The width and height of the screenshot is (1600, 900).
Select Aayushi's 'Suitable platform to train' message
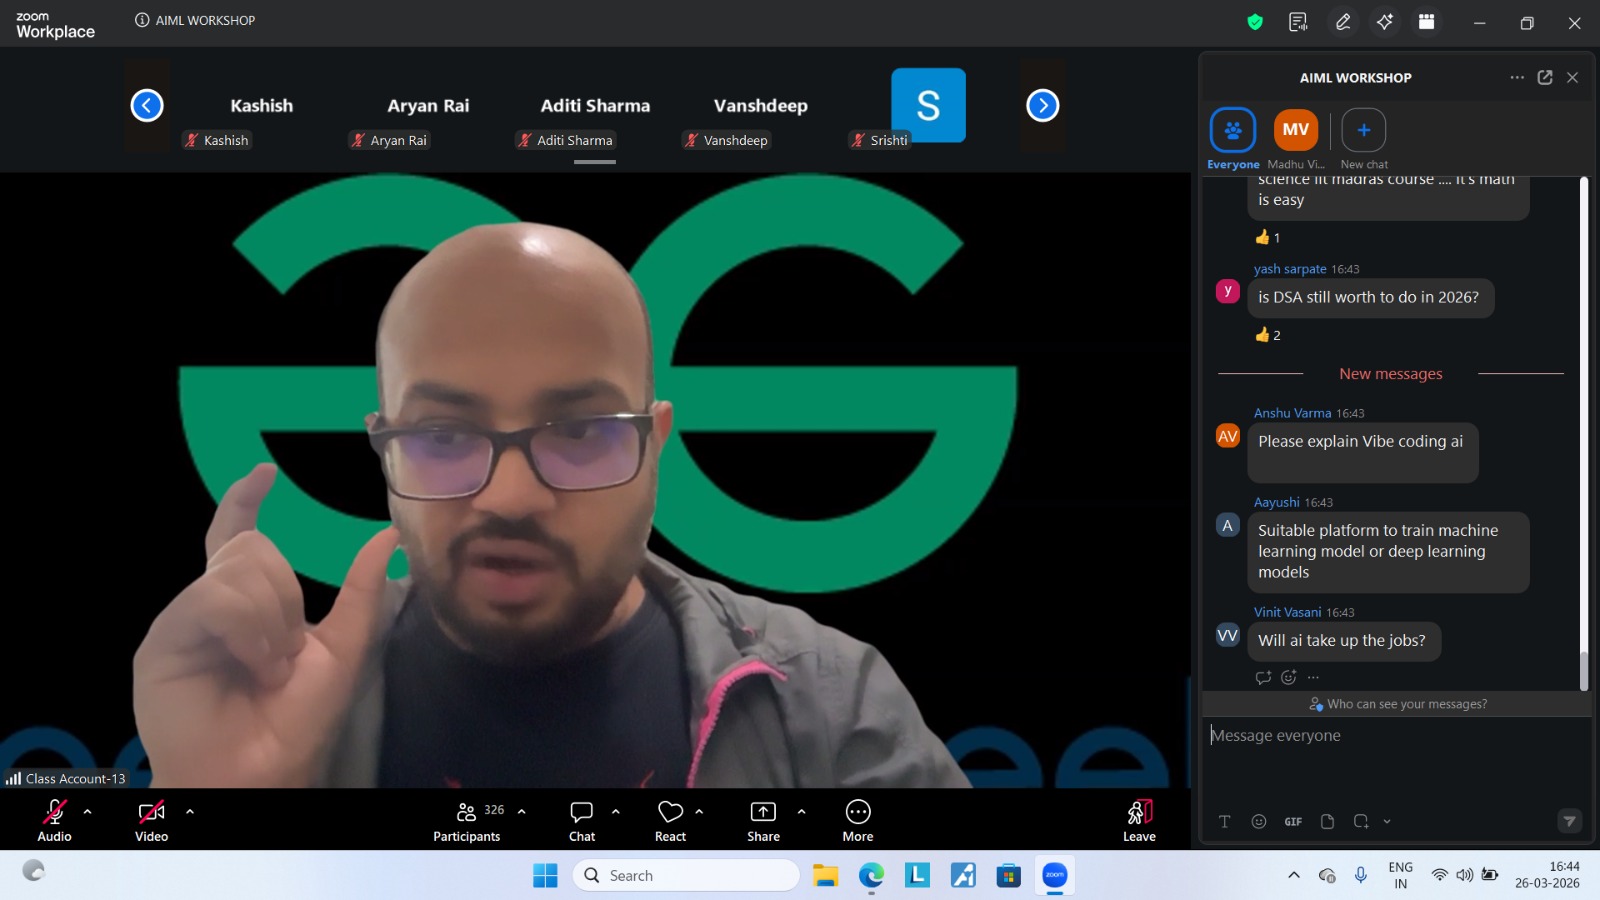point(1388,552)
